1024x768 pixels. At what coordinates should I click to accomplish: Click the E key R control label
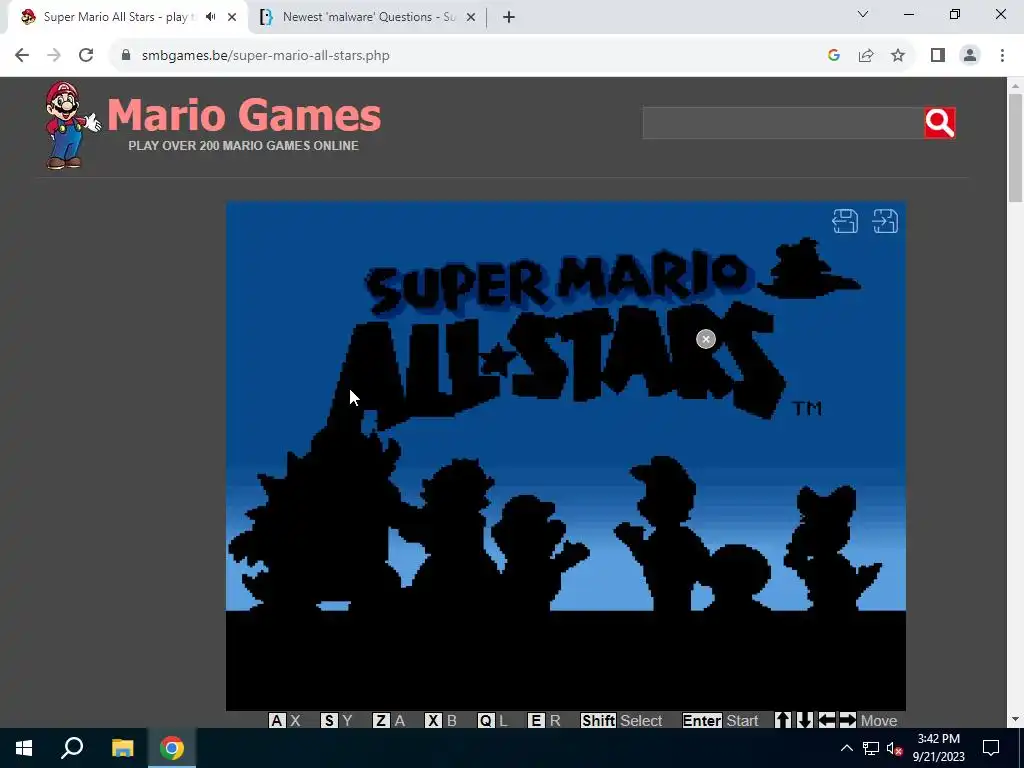click(545, 720)
